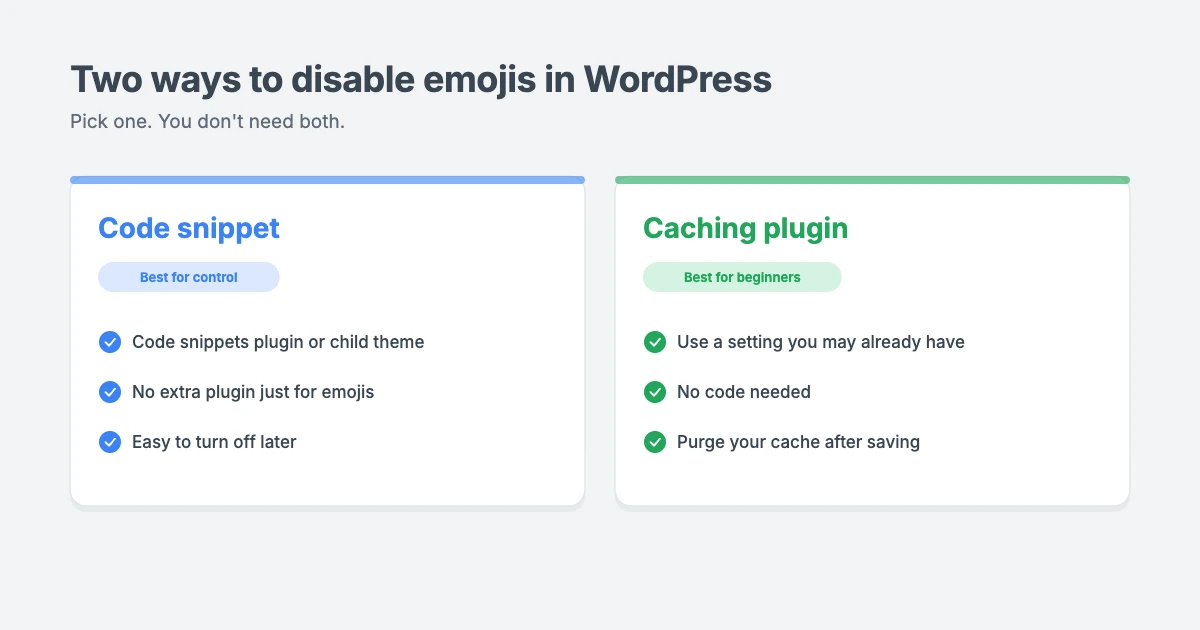Click the title 'Two ways to disable emojis in WordPress'
This screenshot has height=630, width=1200.
pyautogui.click(x=421, y=79)
